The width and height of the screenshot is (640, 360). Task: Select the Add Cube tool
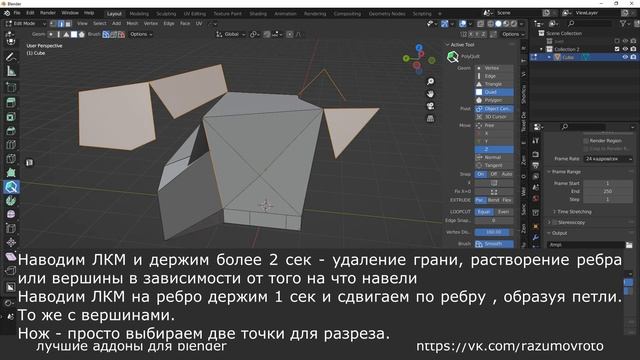[x=11, y=87]
